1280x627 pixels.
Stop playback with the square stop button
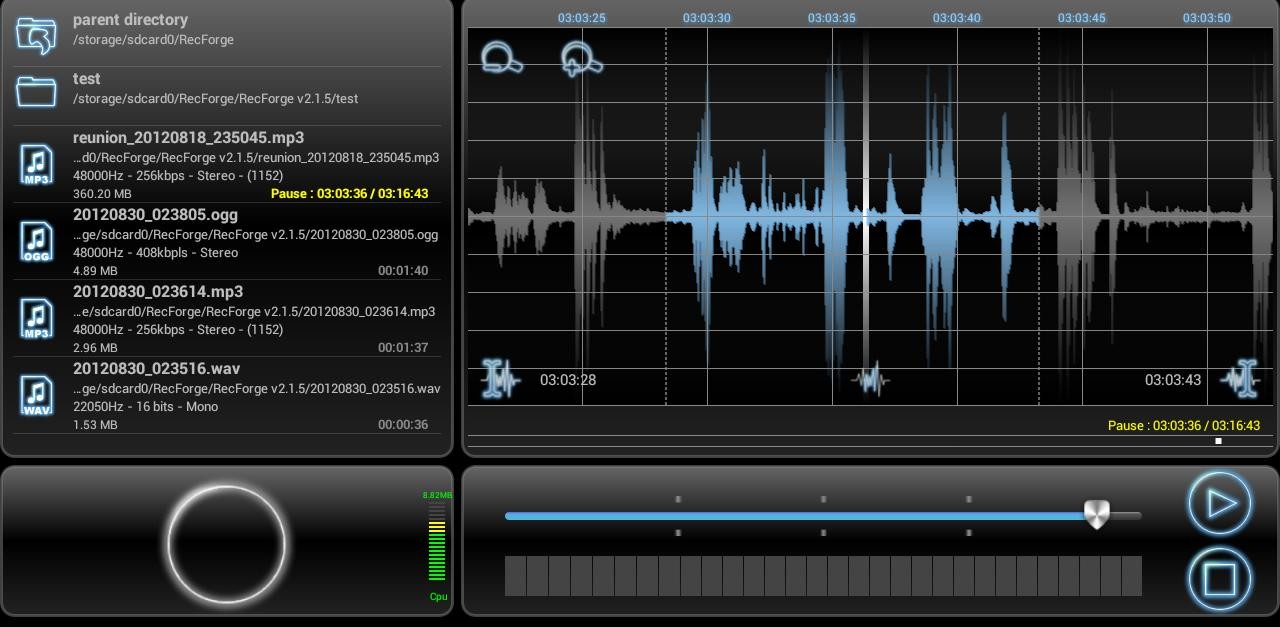click(1220, 578)
